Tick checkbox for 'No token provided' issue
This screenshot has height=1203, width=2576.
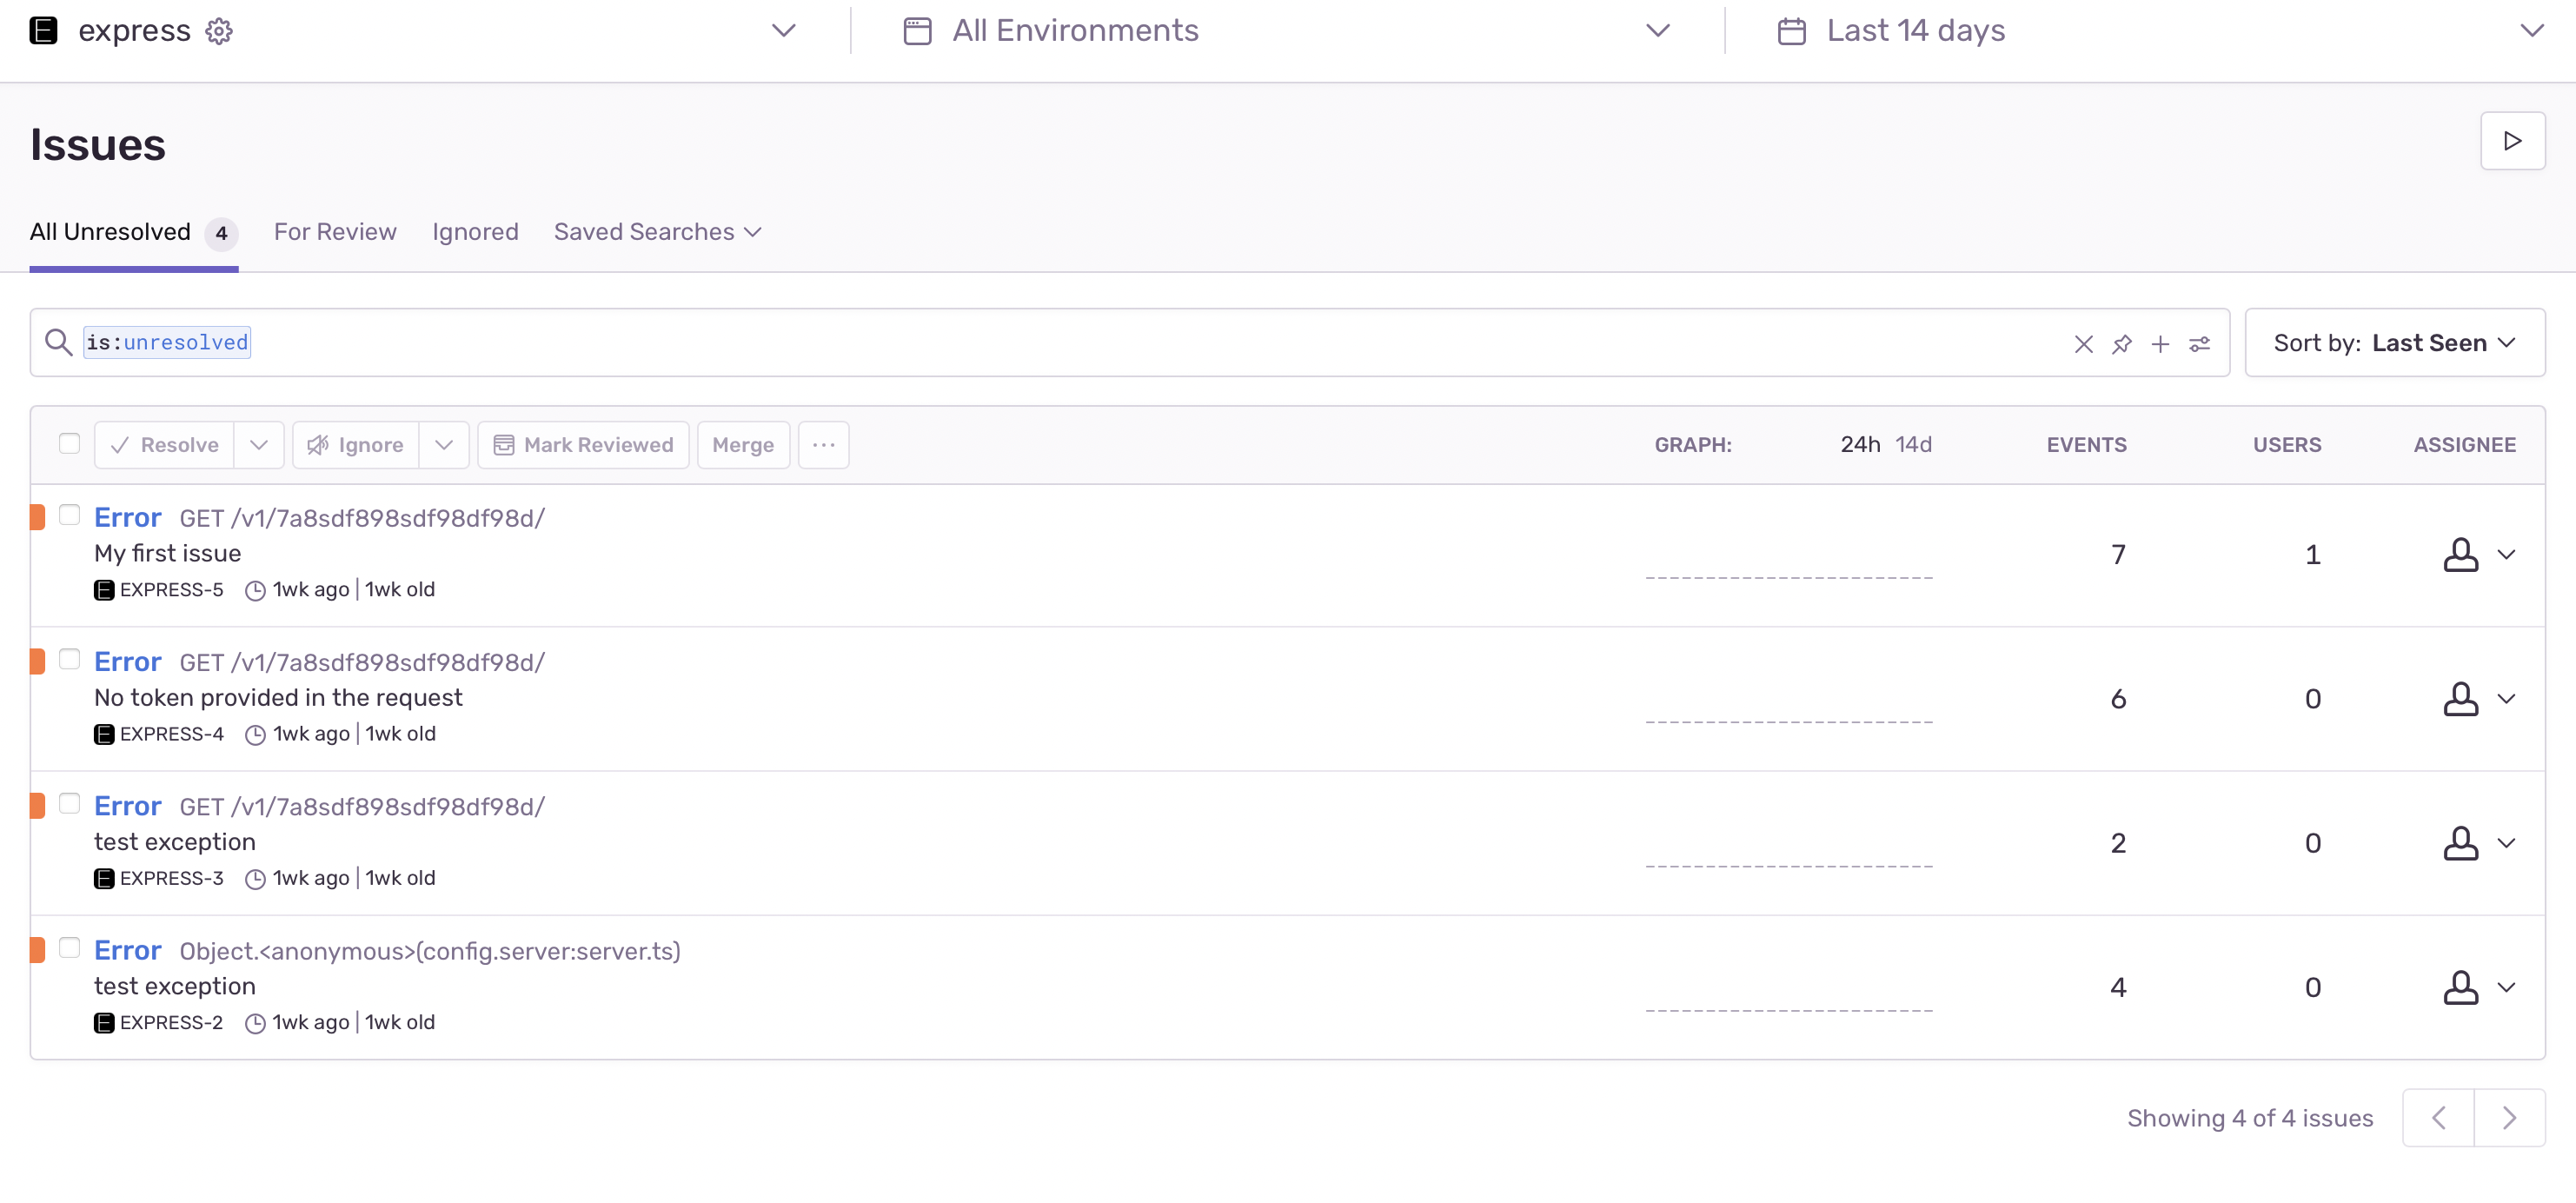(69, 659)
